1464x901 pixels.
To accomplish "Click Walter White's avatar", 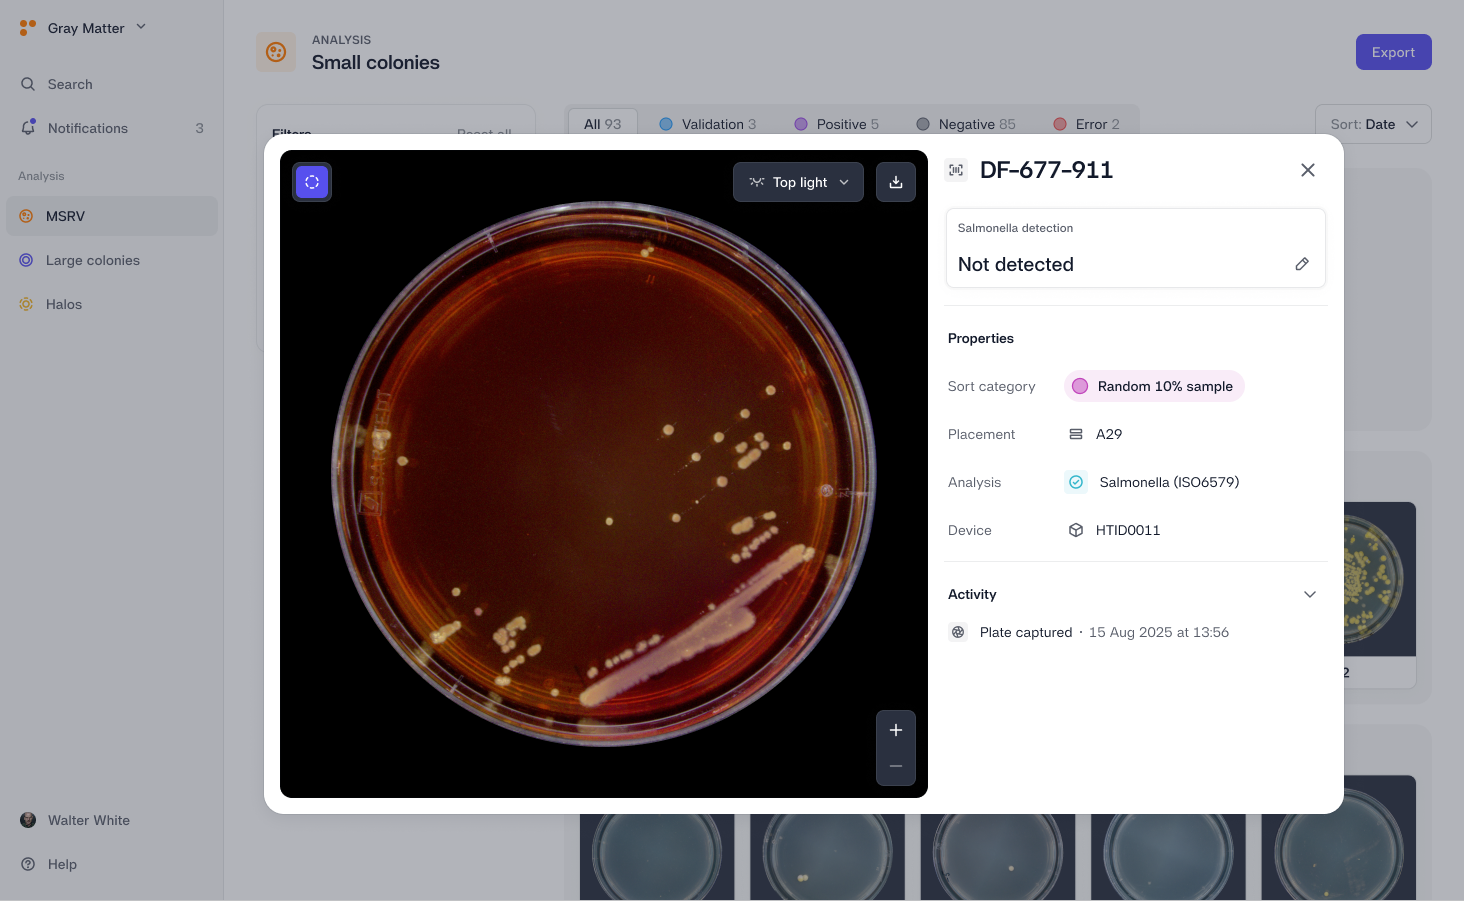I will click(x=28, y=820).
